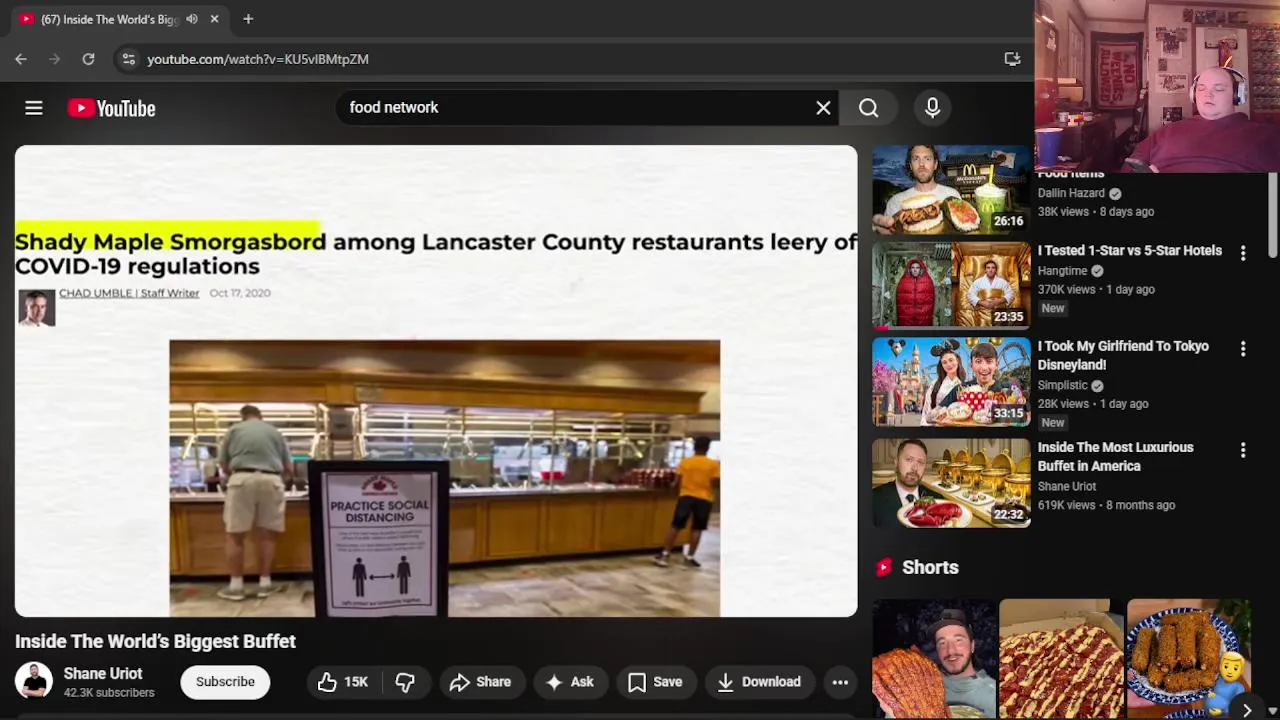Close the YouTube browser tab
This screenshot has width=1280, height=720.
click(214, 19)
